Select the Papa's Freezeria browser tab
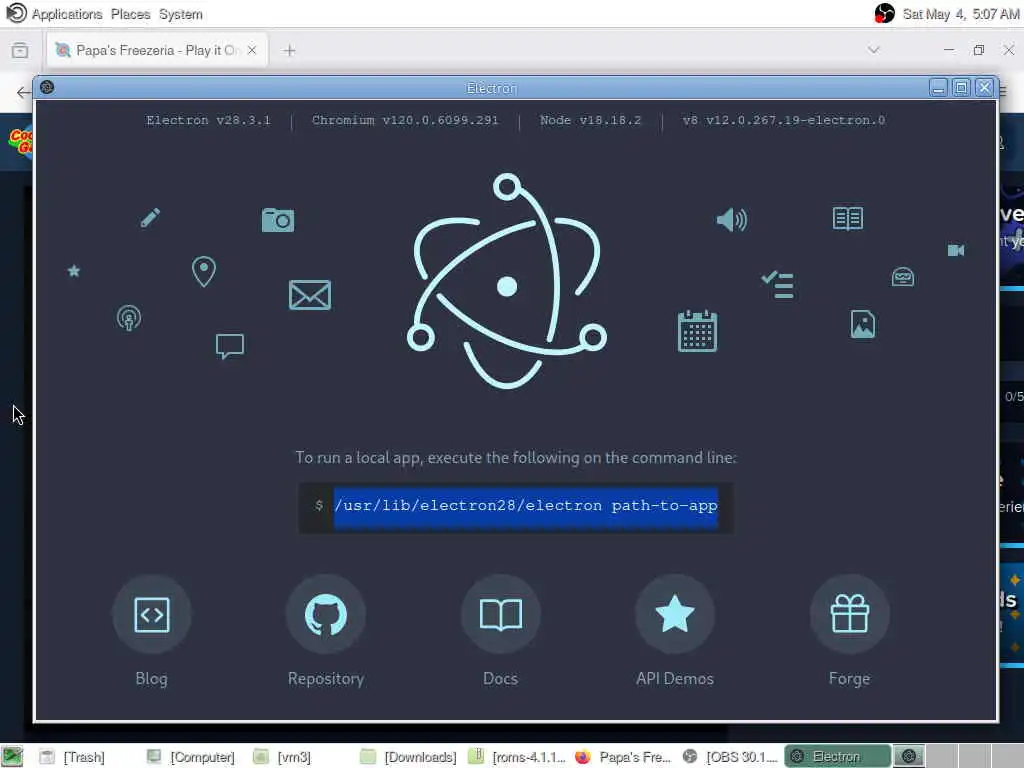1024x768 pixels. (157, 50)
